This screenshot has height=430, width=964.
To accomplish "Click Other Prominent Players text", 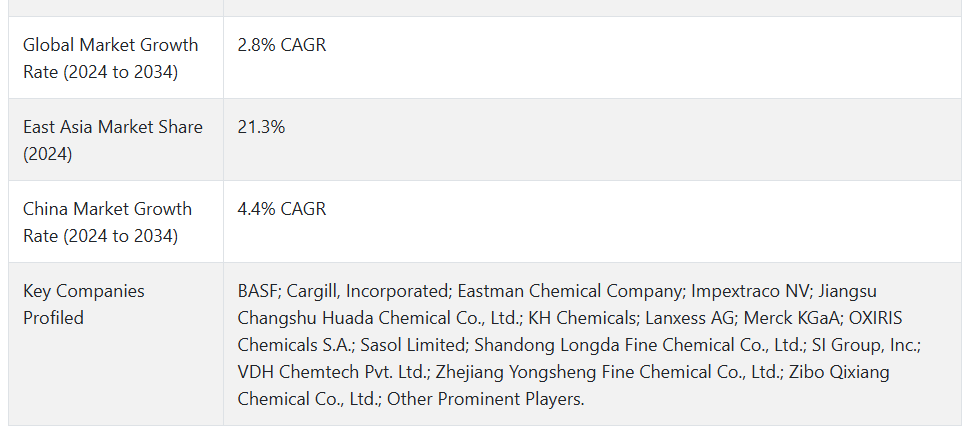I will click(485, 399).
